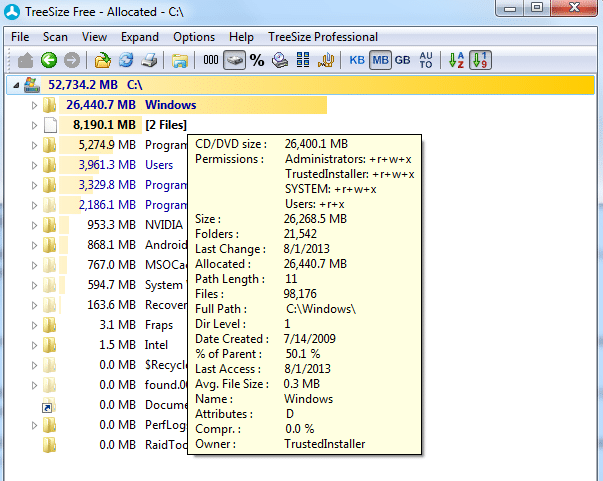The width and height of the screenshot is (603, 481).
Task: Select the Windows row label
Action: point(171,105)
